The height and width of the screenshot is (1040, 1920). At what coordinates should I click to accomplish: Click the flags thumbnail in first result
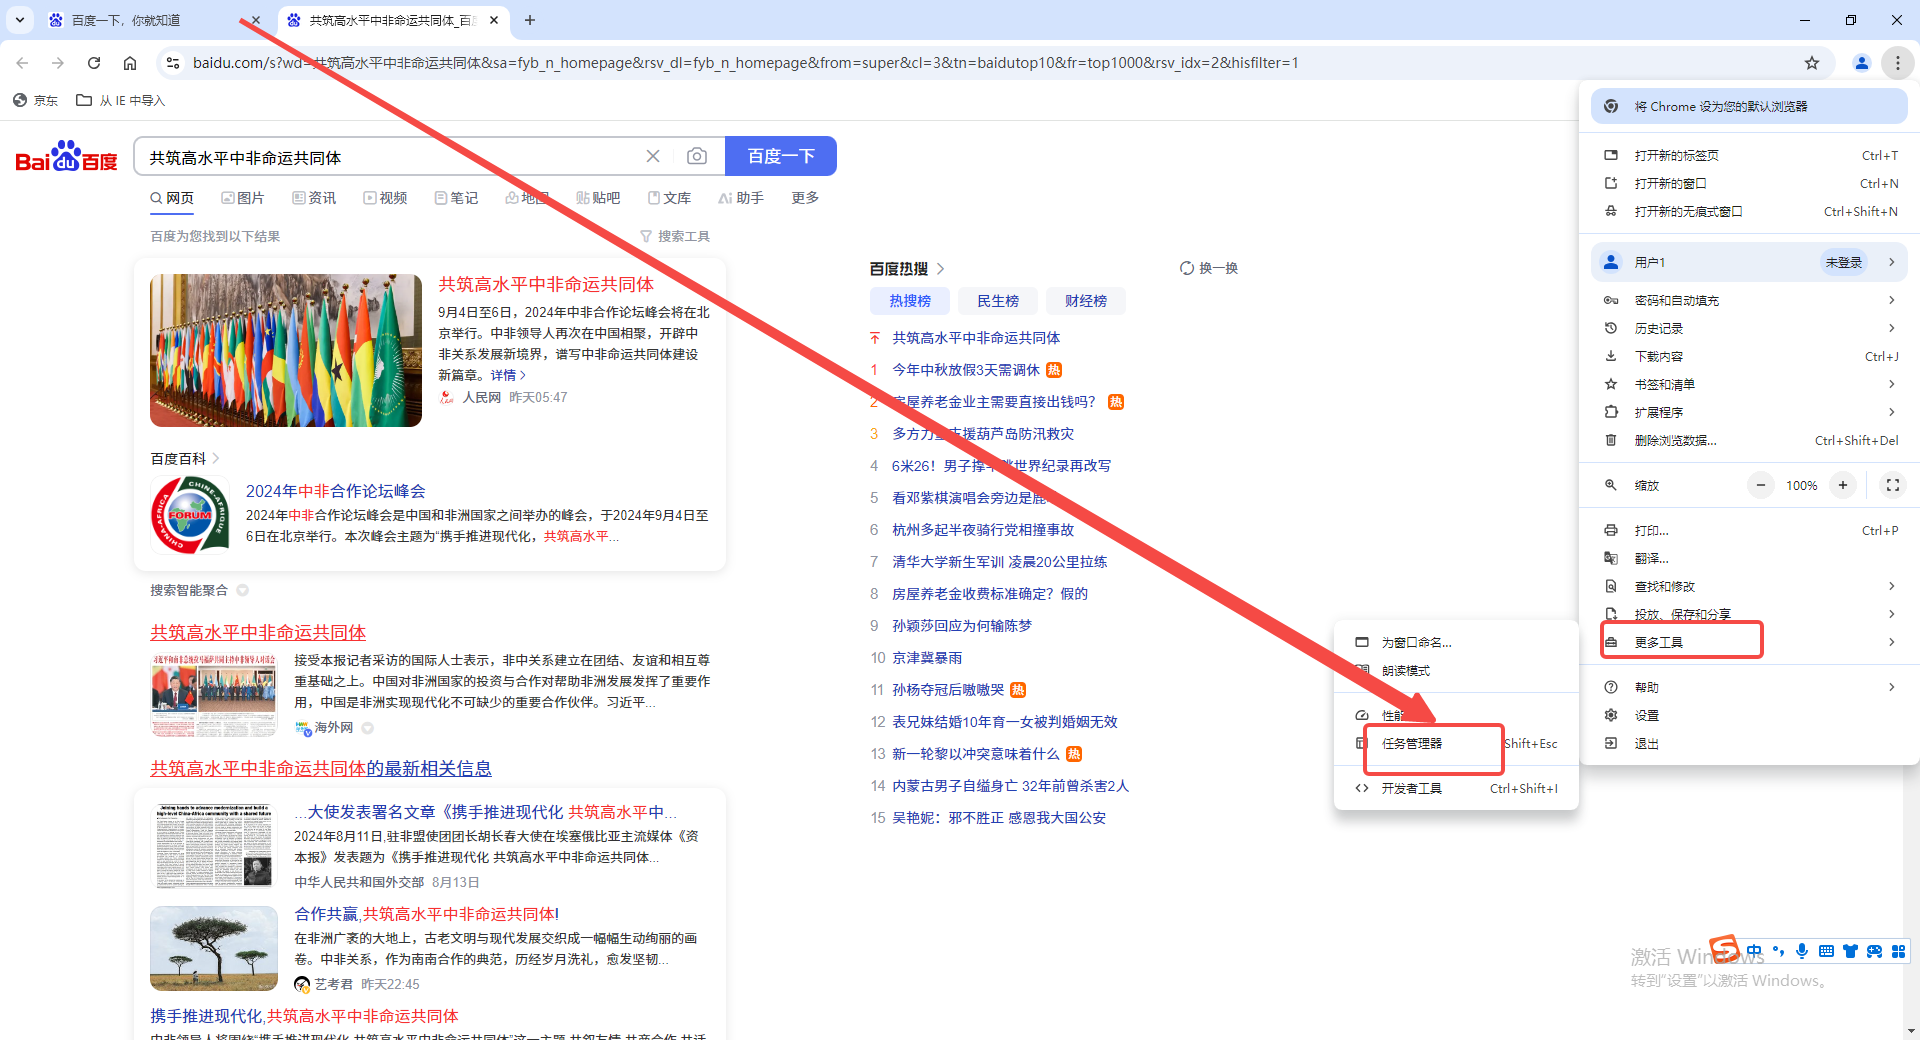tap(286, 350)
